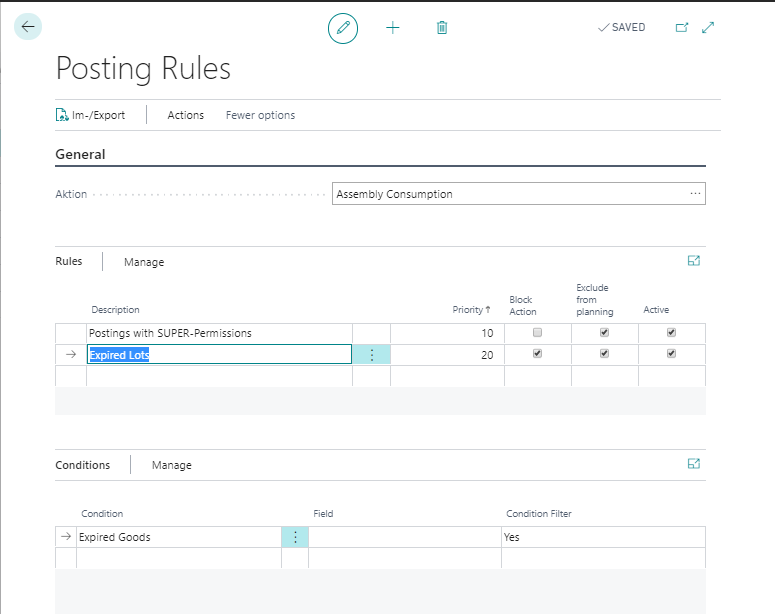Click the Aktion field with Assembly Consumption
Viewport: 775px width, 614px height.
[518, 194]
